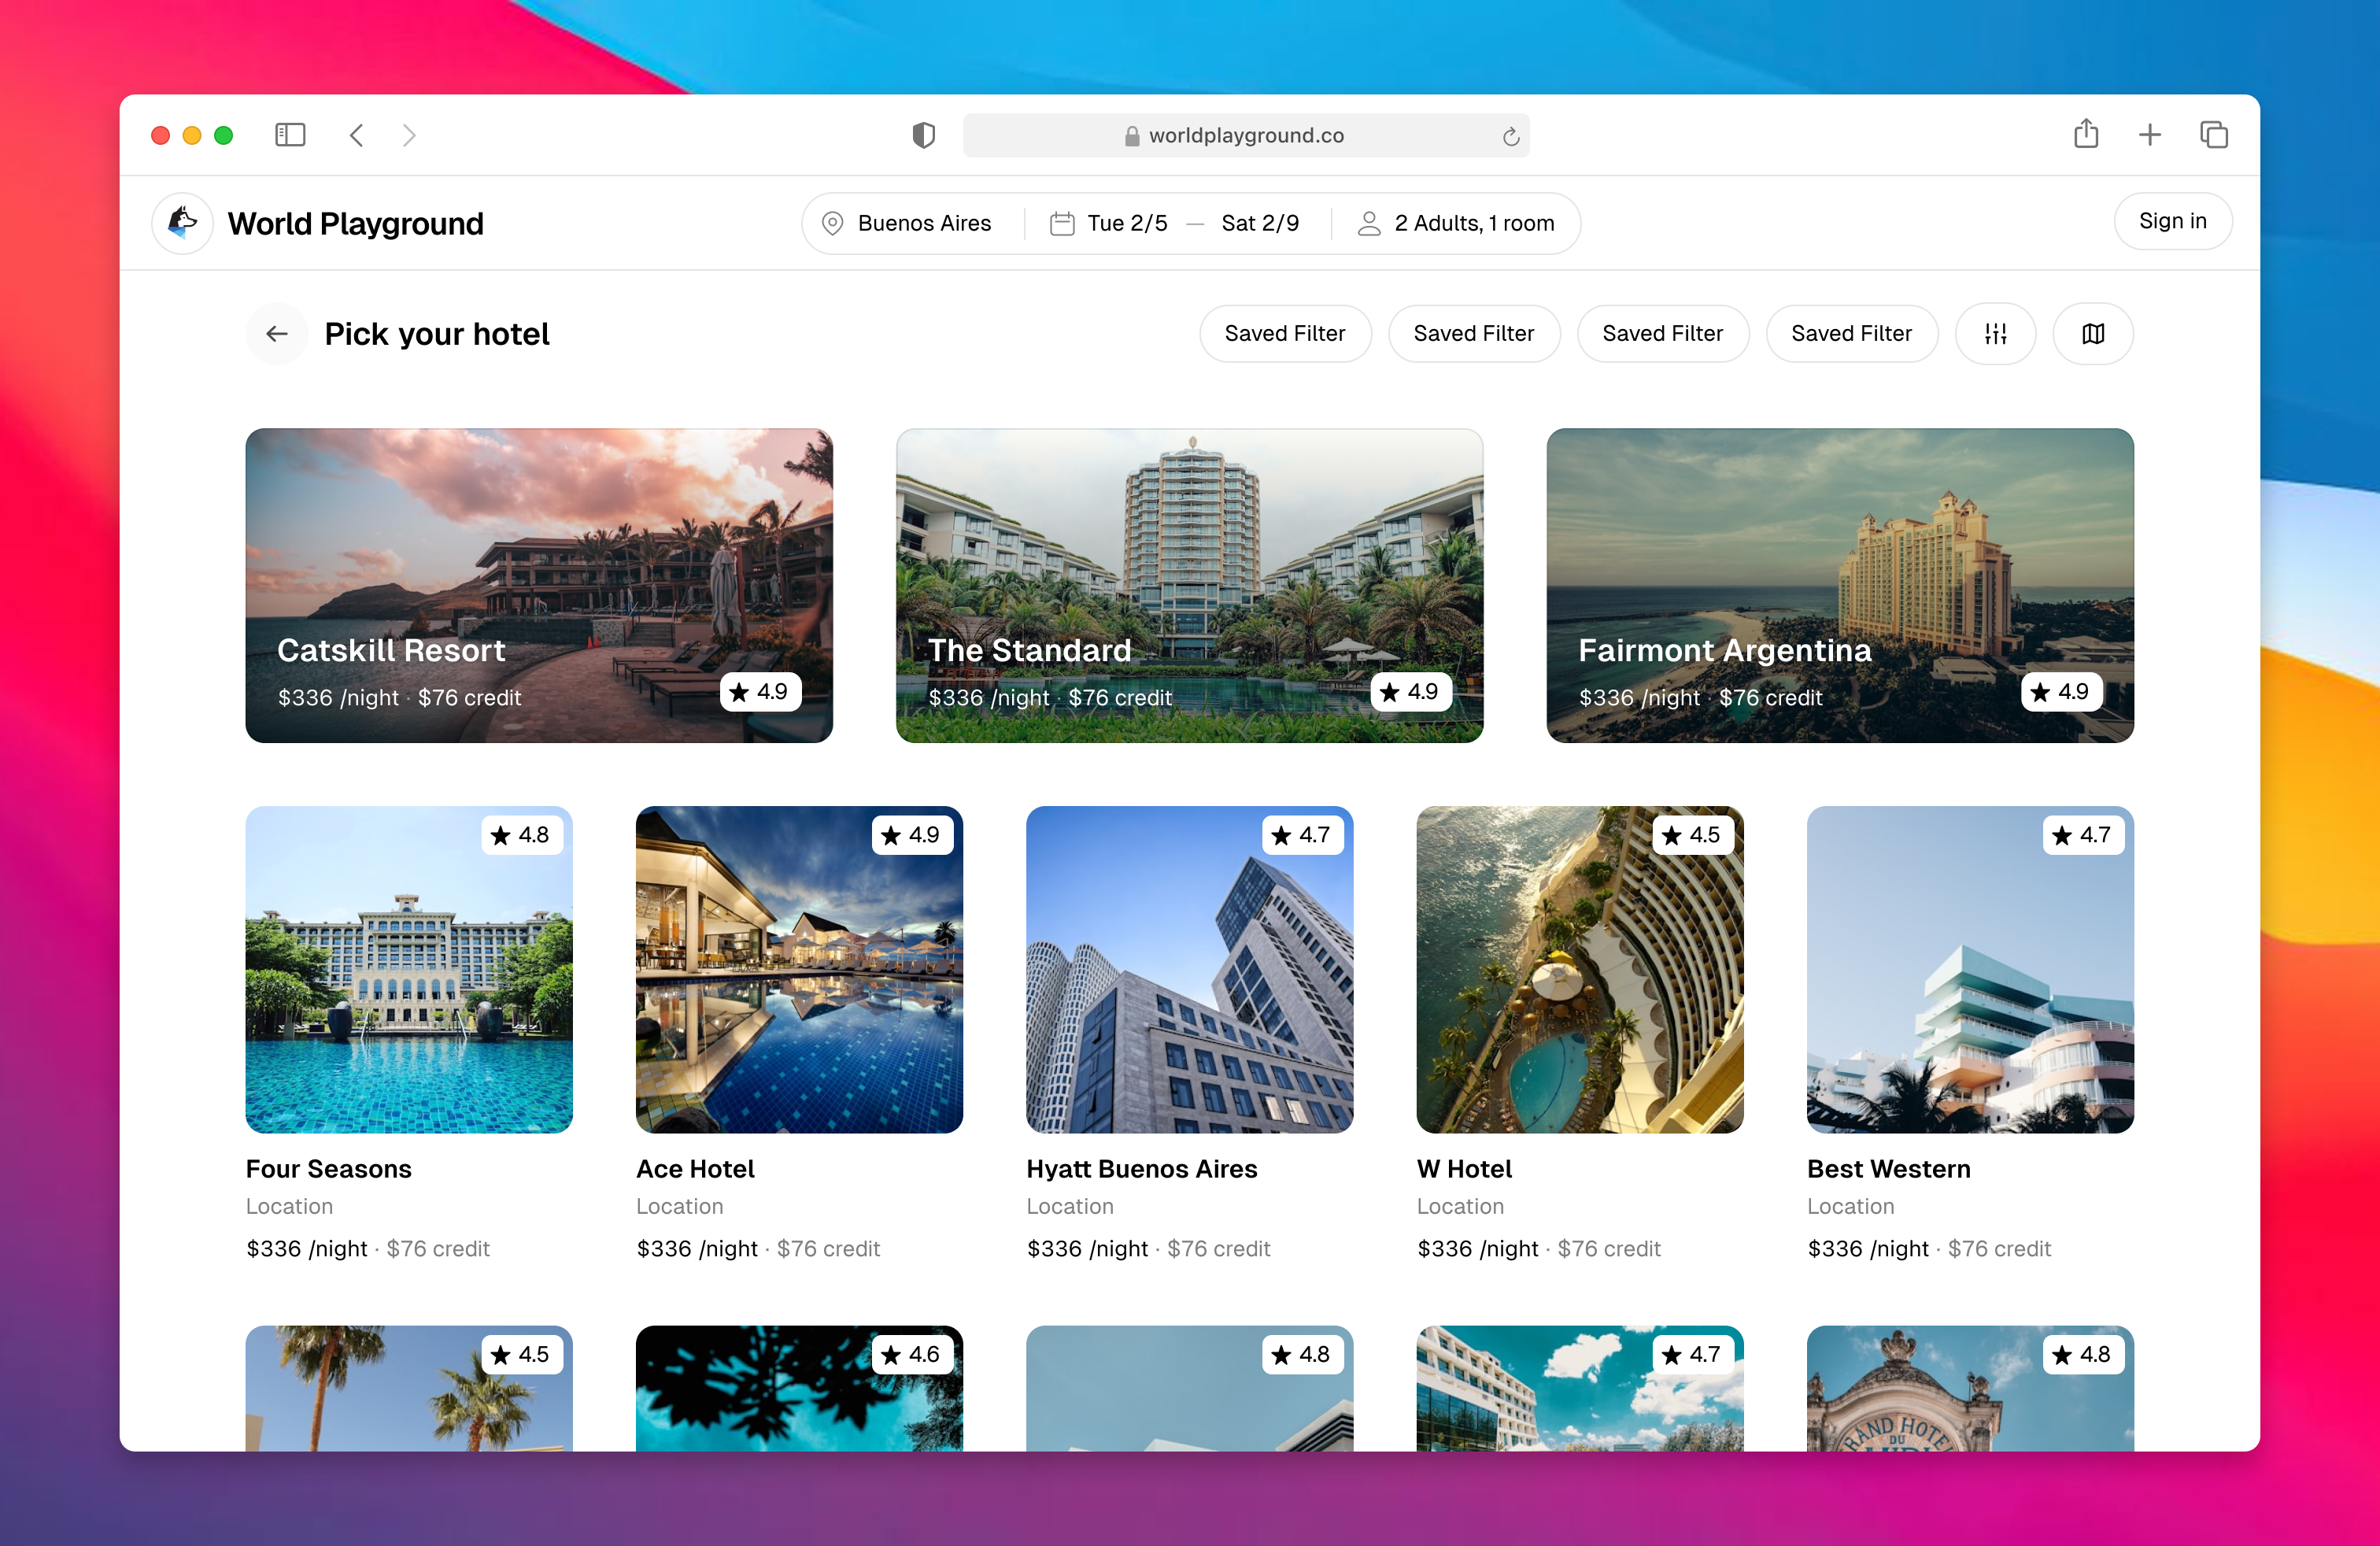
Task: Click the Best Western photo
Action: click(x=1970, y=969)
